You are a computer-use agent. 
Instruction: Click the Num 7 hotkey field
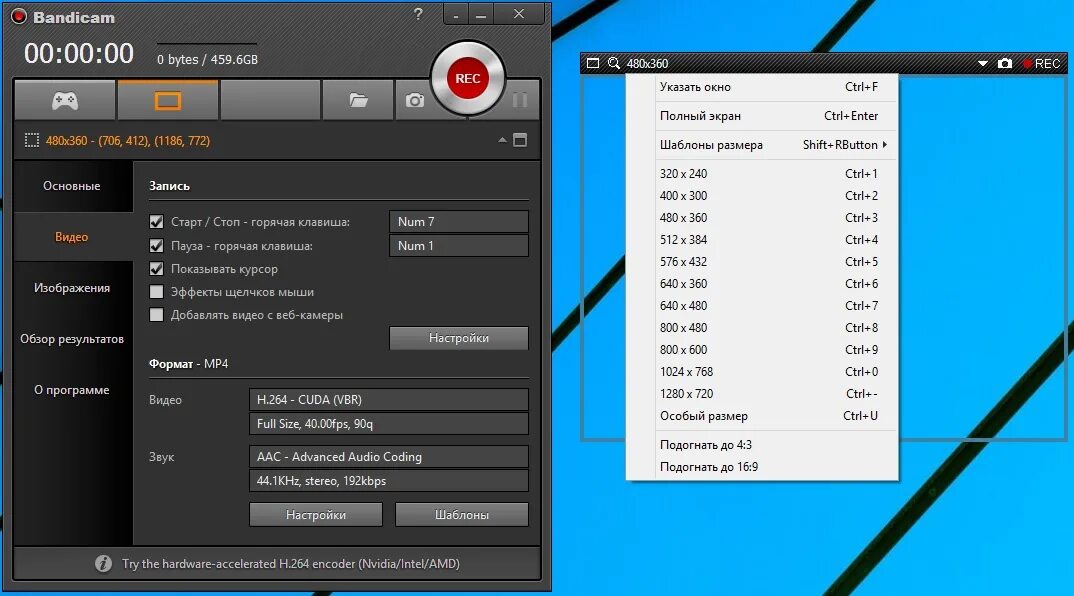(x=459, y=221)
